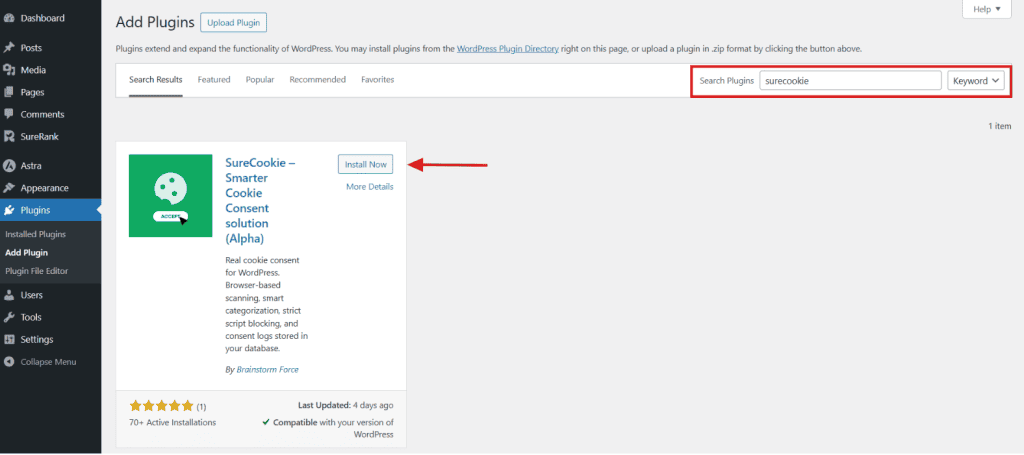
Task: Click the SureRank logo icon
Action: pos(9,137)
